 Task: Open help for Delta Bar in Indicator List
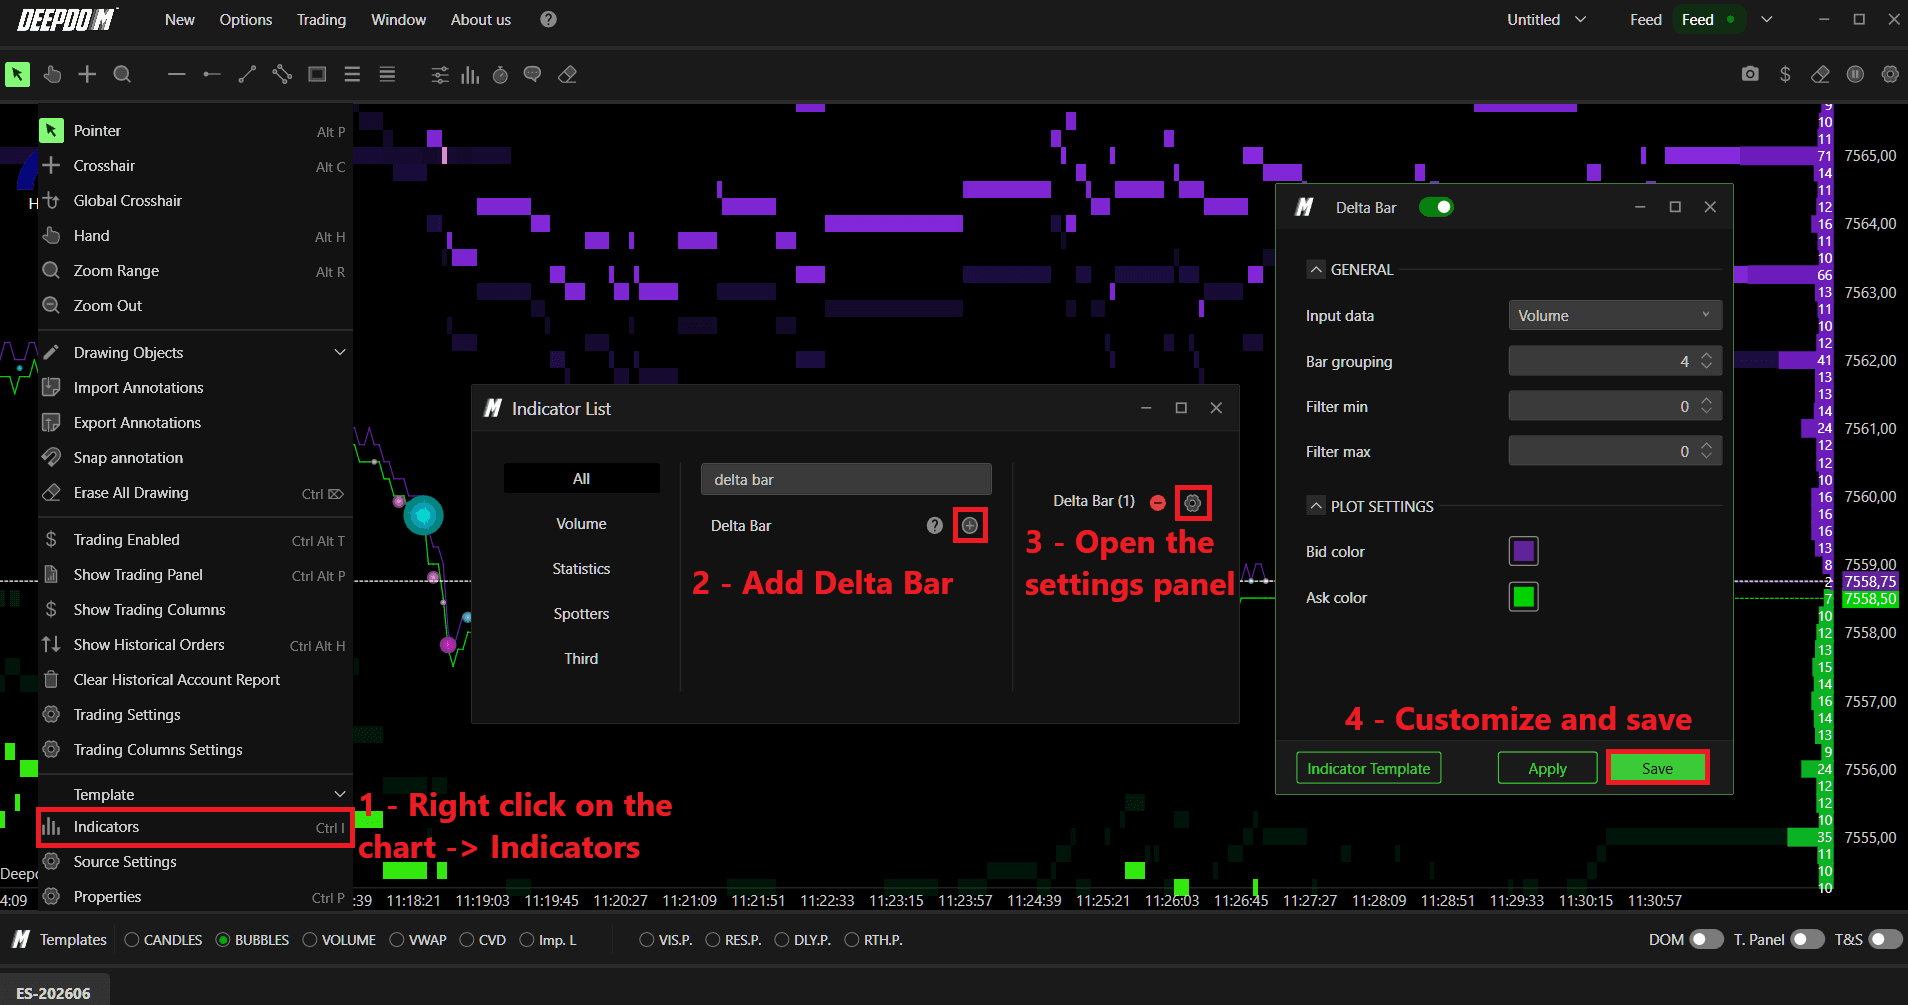935,525
